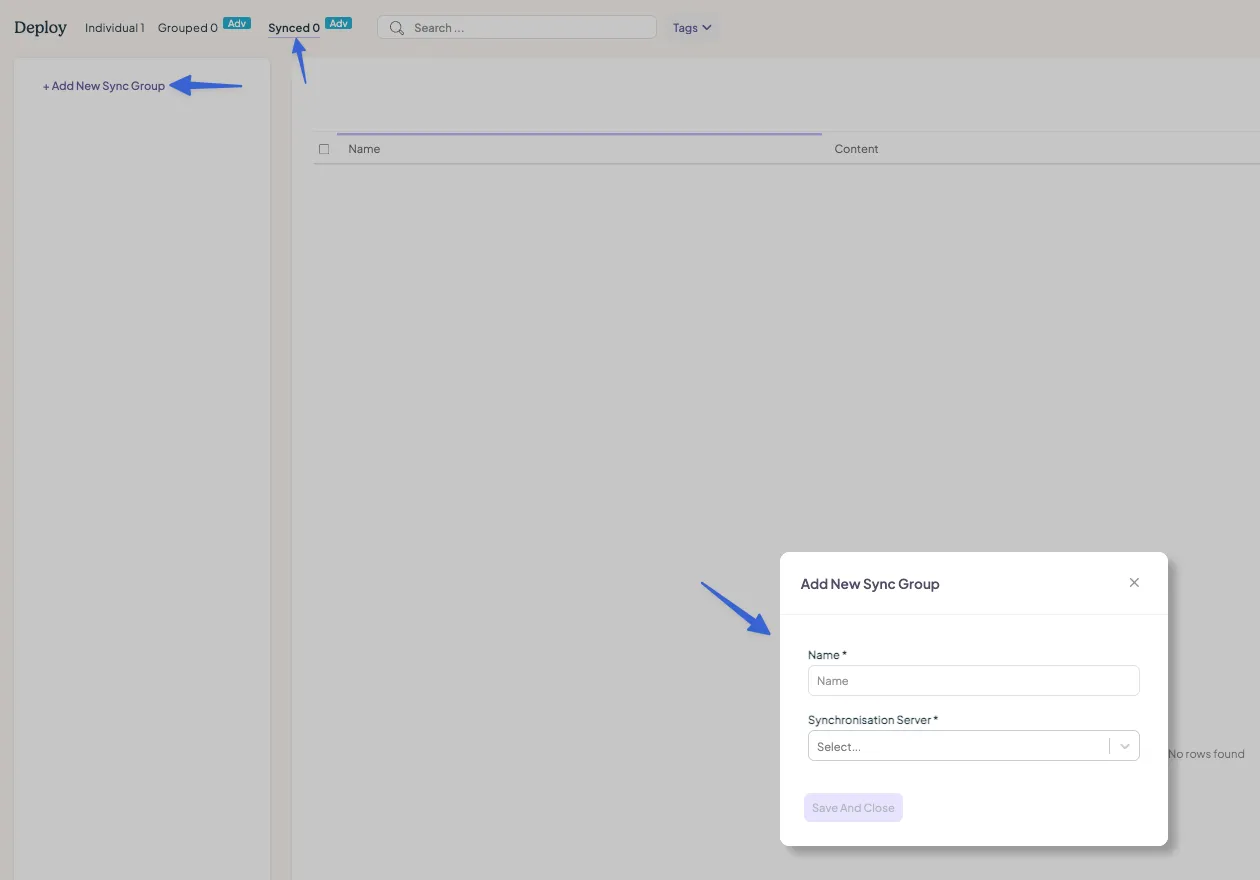The image size is (1260, 880).
Task: Click the Name field label in dialog
Action: coord(827,655)
